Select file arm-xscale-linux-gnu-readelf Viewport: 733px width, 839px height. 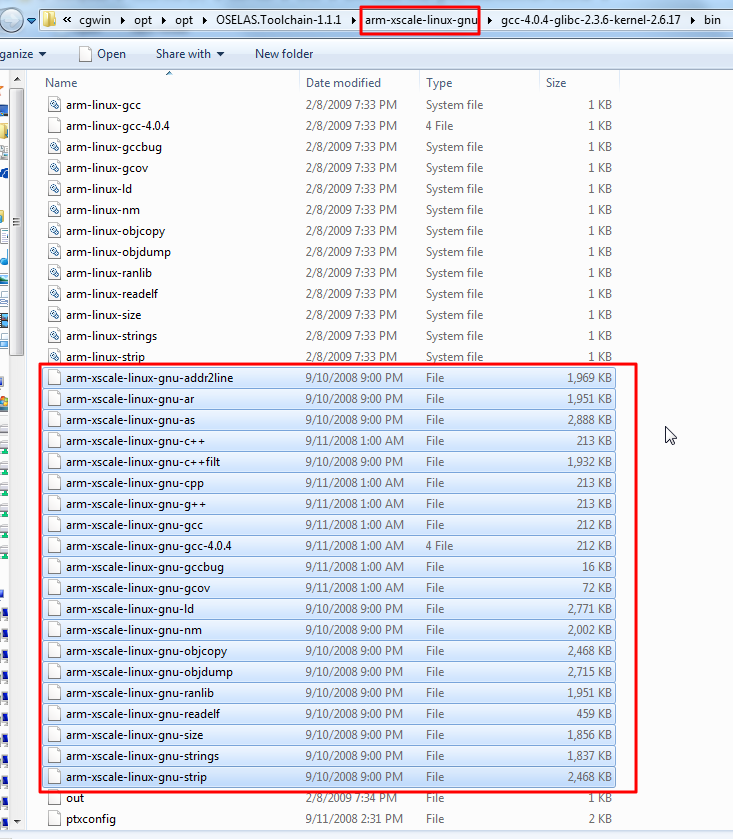click(329, 714)
